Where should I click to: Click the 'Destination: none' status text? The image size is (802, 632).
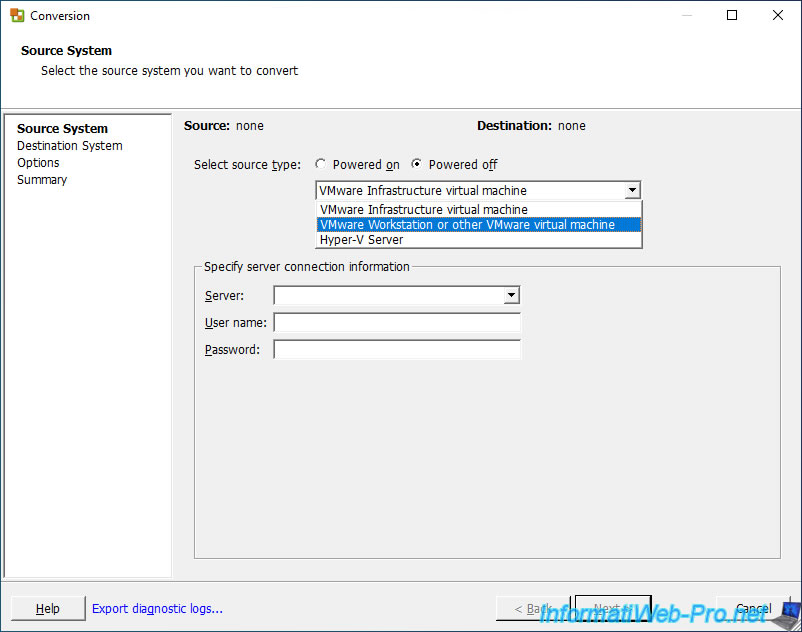click(x=531, y=126)
